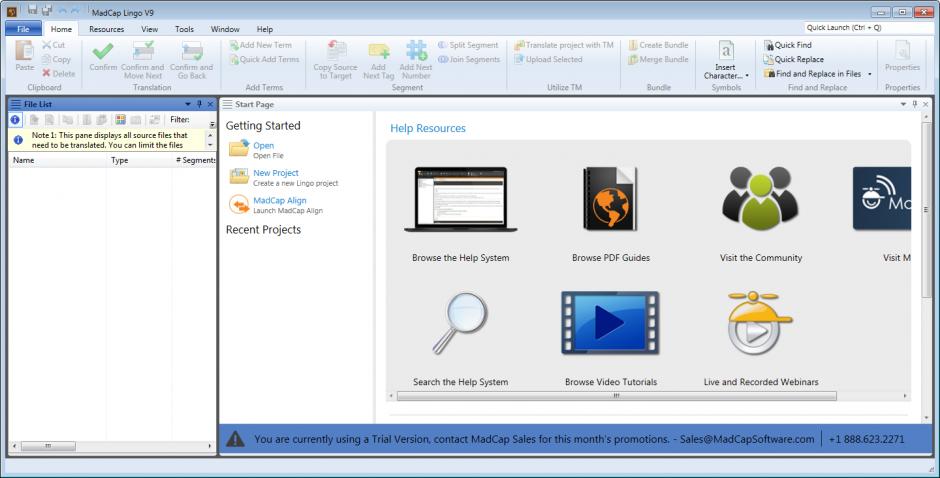The width and height of the screenshot is (940, 478).
Task: Click Split Segment command
Action: (x=468, y=45)
